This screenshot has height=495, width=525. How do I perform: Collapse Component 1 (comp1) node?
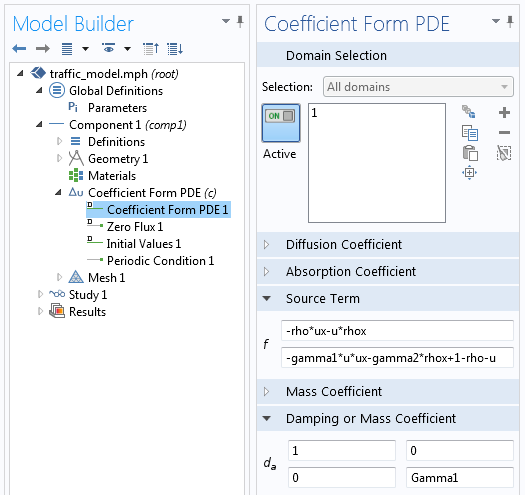[39, 124]
